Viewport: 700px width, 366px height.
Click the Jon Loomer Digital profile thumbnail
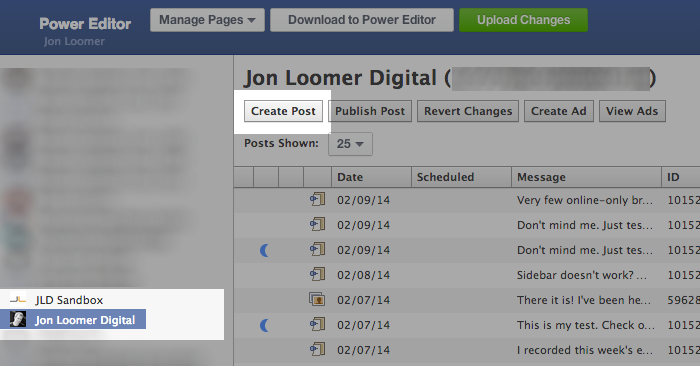click(x=18, y=320)
